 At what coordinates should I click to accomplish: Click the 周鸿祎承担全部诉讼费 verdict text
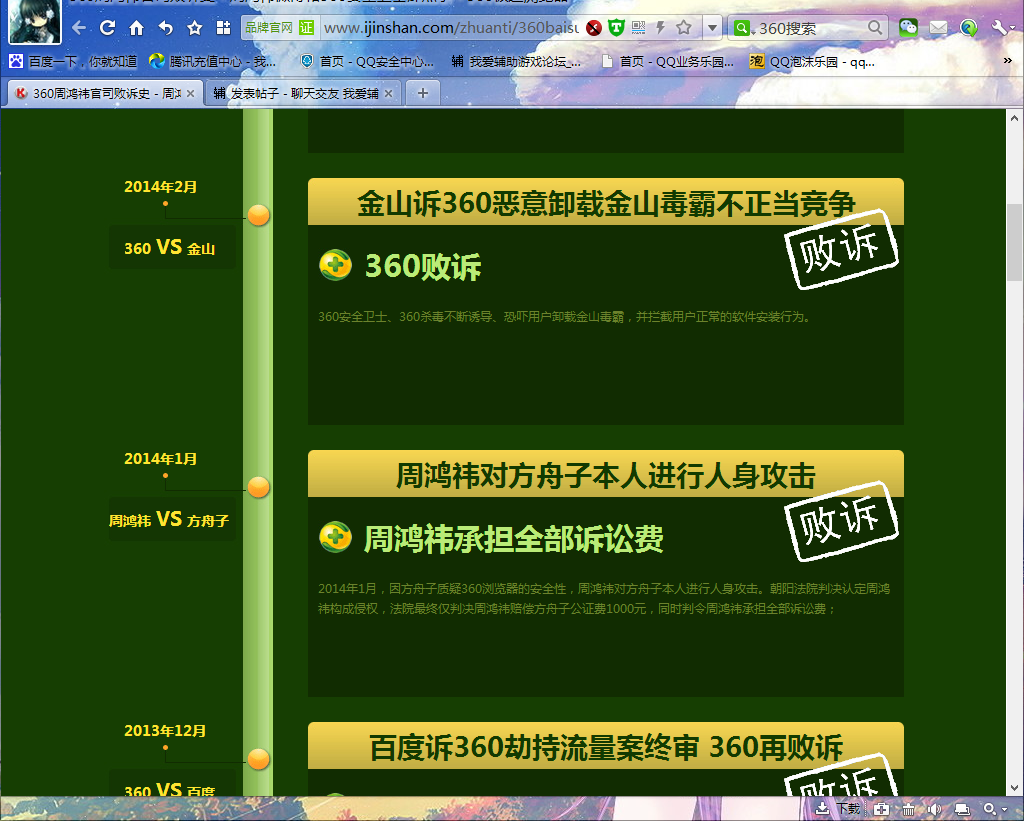(513, 539)
